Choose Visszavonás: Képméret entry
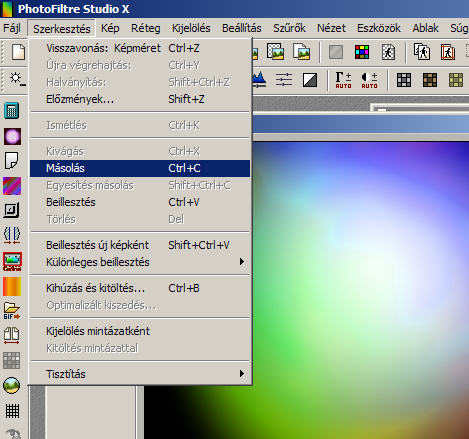The width and height of the screenshot is (469, 439). (x=140, y=48)
